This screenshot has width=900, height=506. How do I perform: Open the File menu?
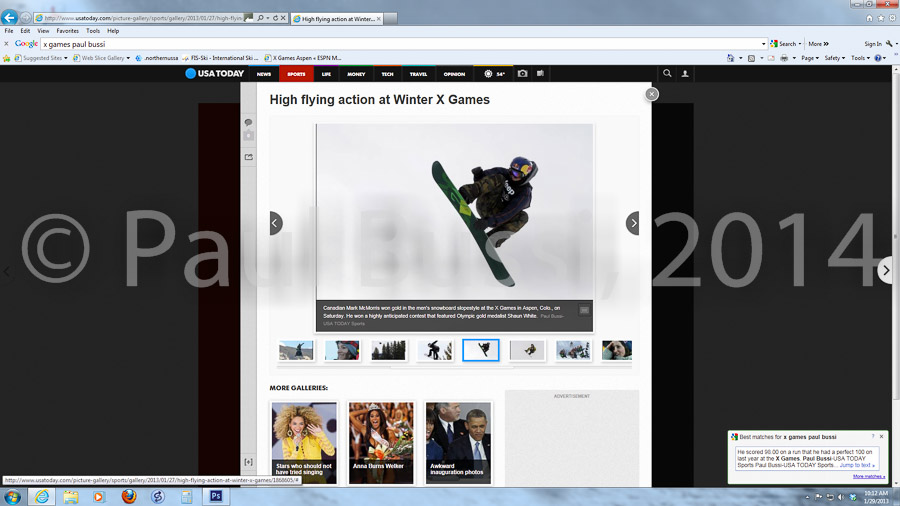[9, 31]
